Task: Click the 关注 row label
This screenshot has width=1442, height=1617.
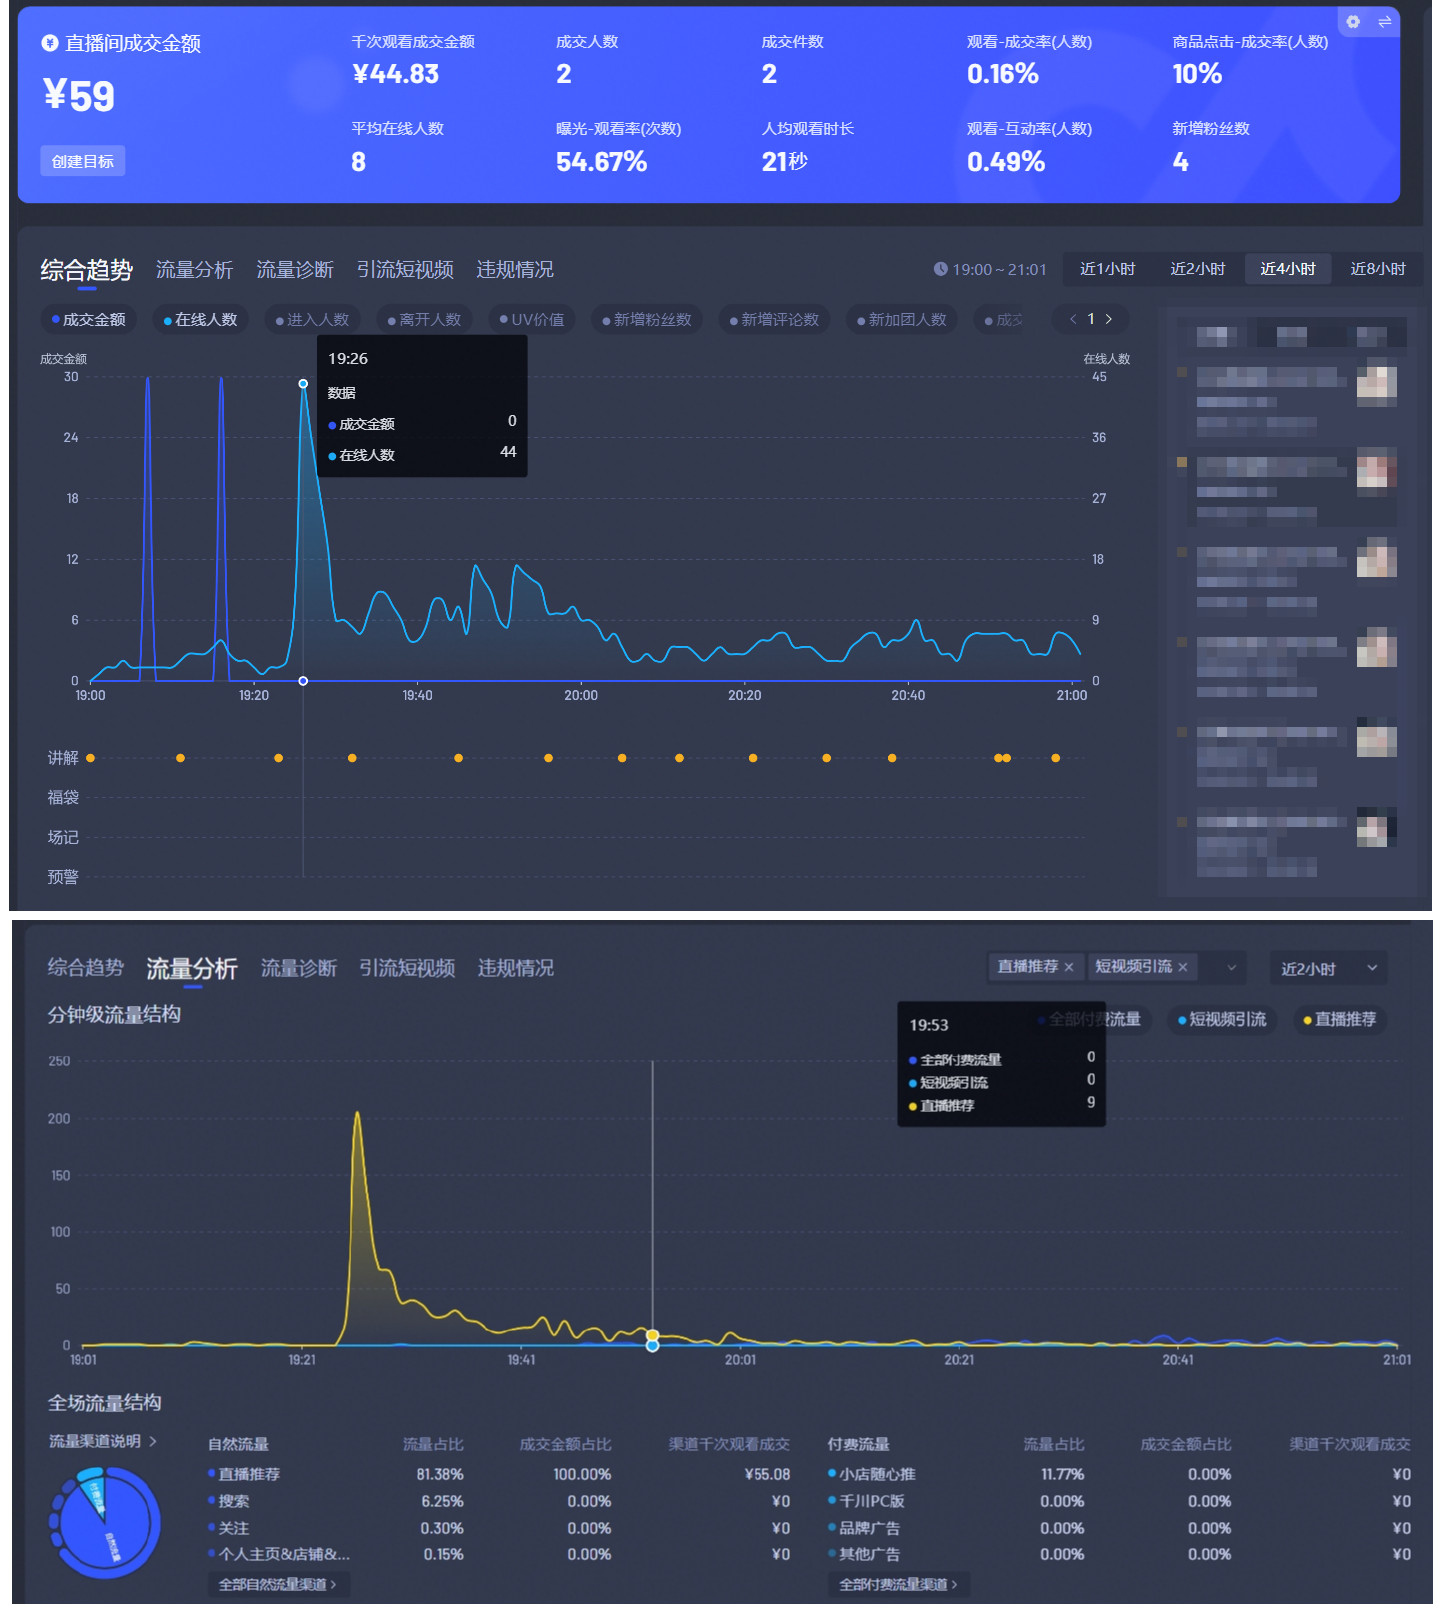Action: [x=234, y=1528]
